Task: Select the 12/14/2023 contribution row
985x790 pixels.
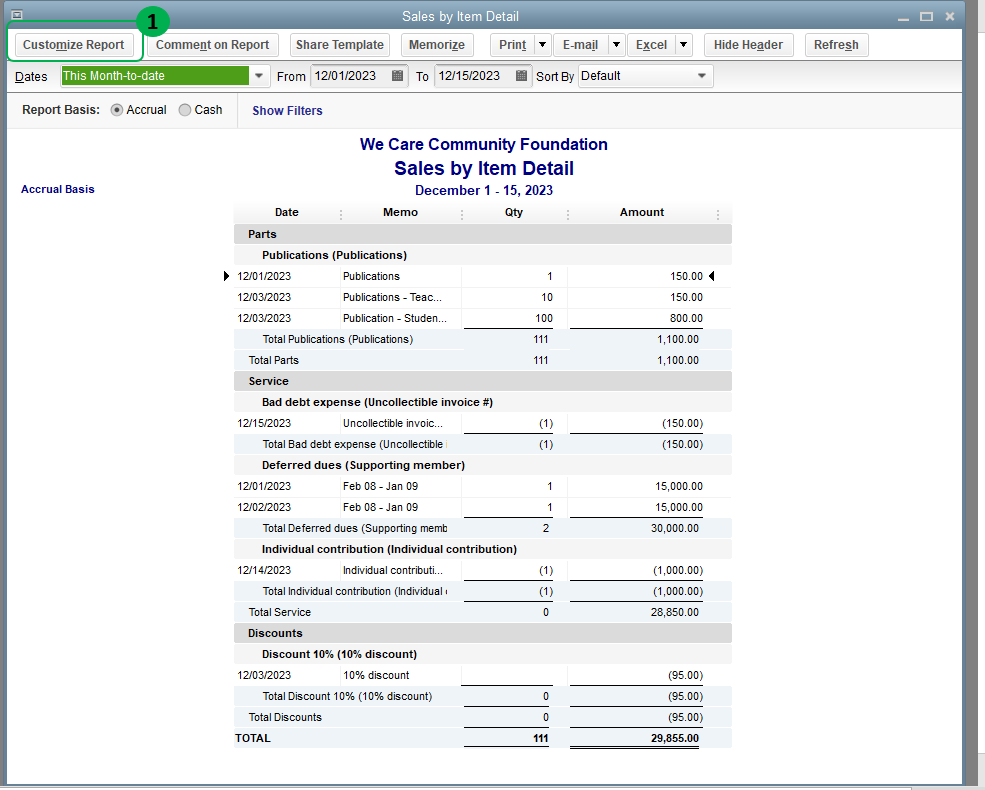Action: coord(482,570)
